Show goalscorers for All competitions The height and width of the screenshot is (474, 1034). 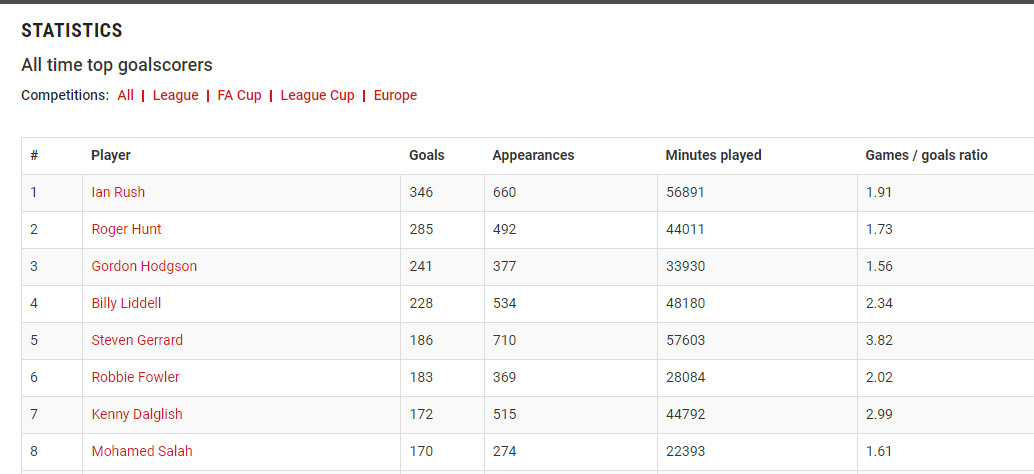(125, 96)
